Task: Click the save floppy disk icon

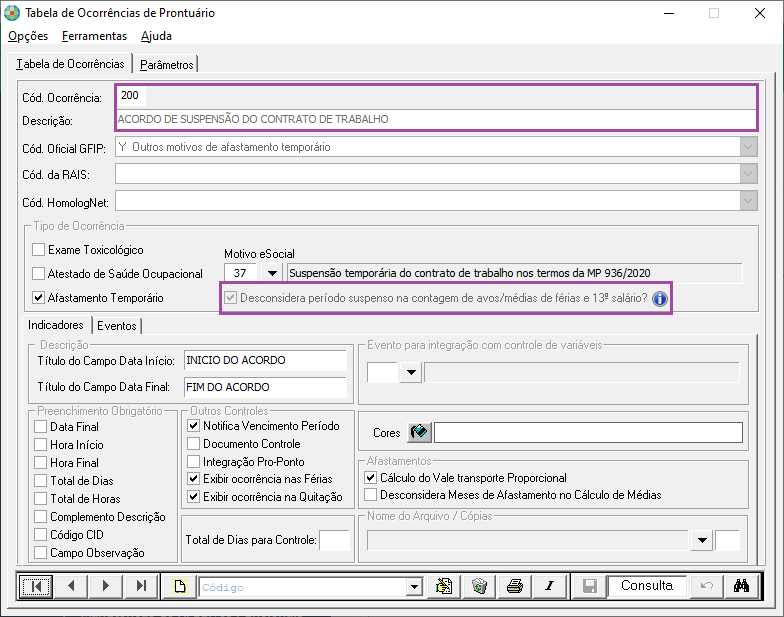Action: pos(590,586)
